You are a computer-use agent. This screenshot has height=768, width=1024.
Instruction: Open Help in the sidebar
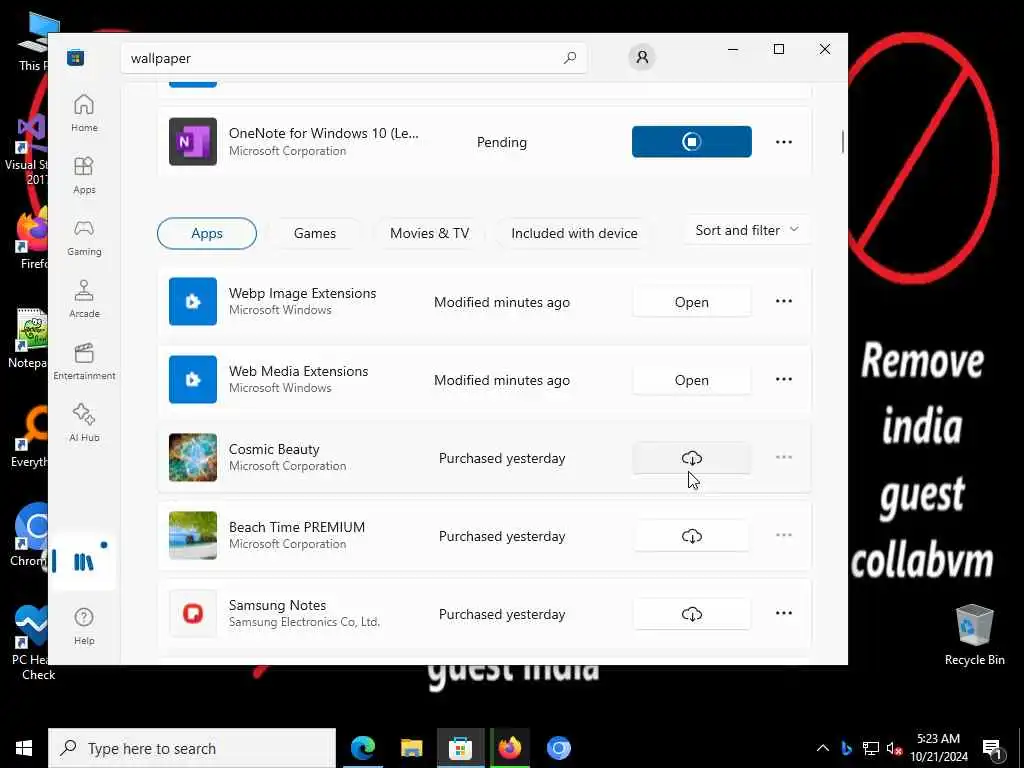84,626
